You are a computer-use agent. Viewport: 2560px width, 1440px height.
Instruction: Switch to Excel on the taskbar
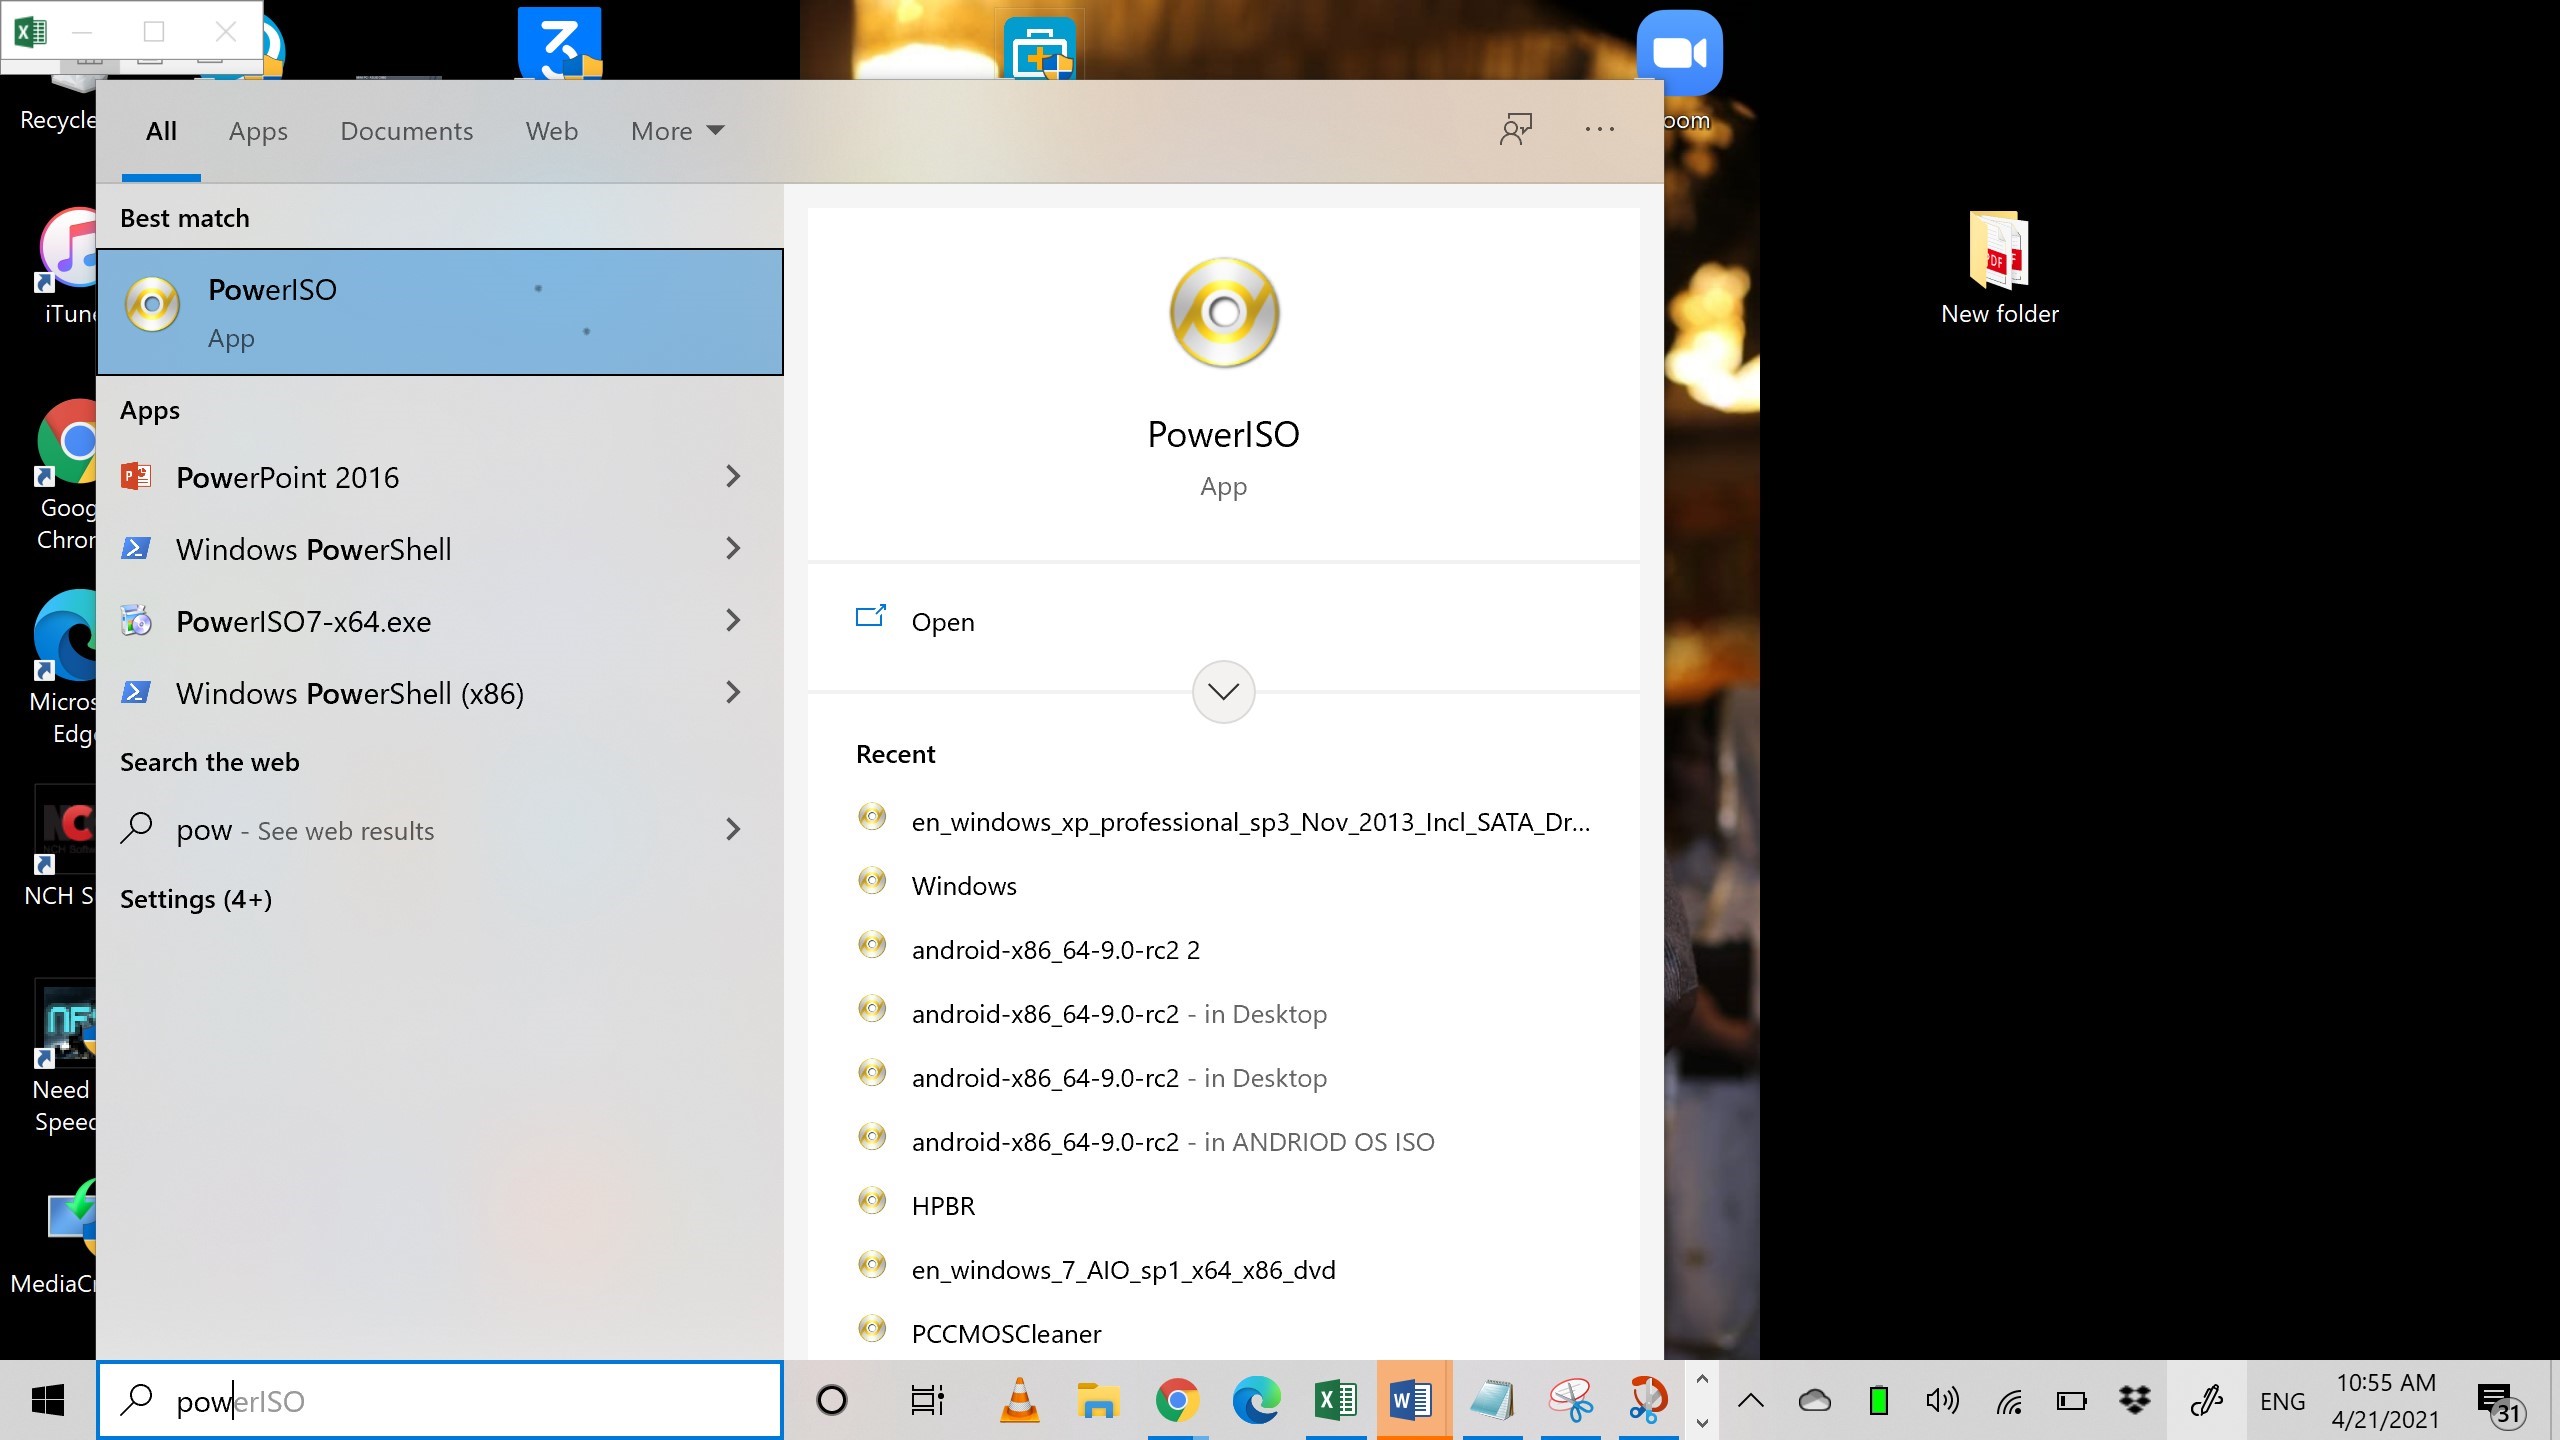(x=1335, y=1400)
